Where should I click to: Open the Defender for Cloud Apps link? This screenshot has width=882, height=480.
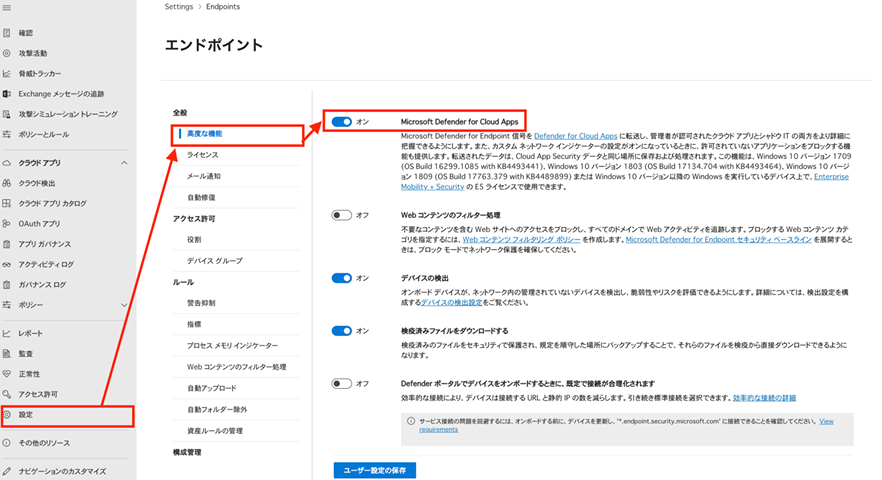pyautogui.click(x=575, y=136)
